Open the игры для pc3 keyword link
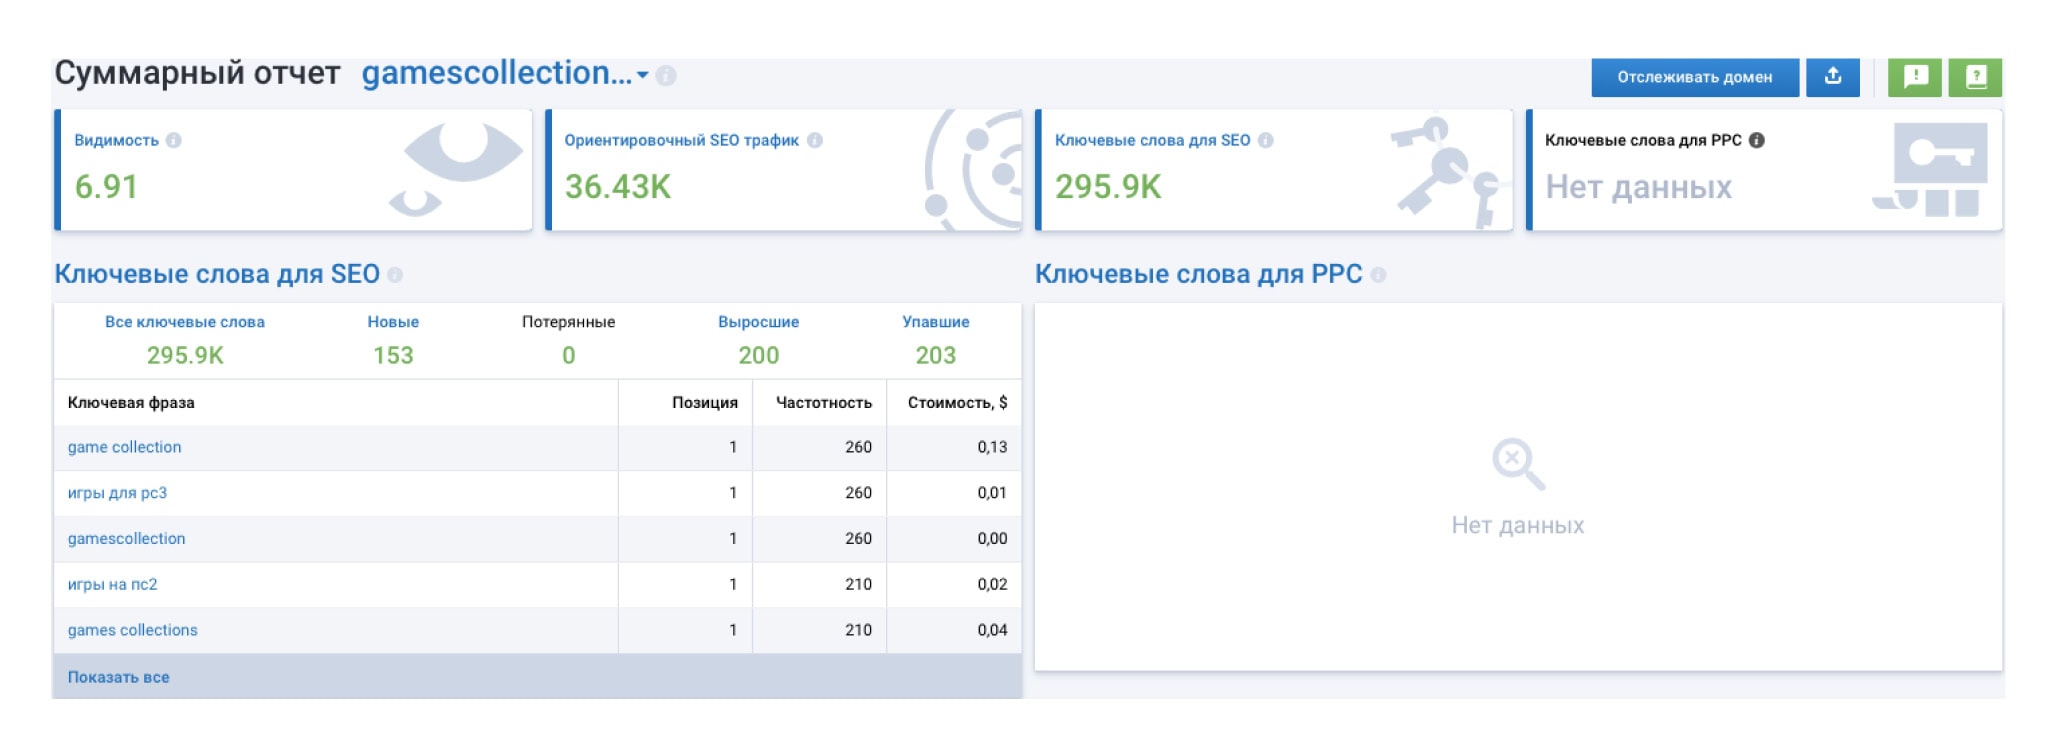The image size is (2058, 756). pyautogui.click(x=117, y=493)
